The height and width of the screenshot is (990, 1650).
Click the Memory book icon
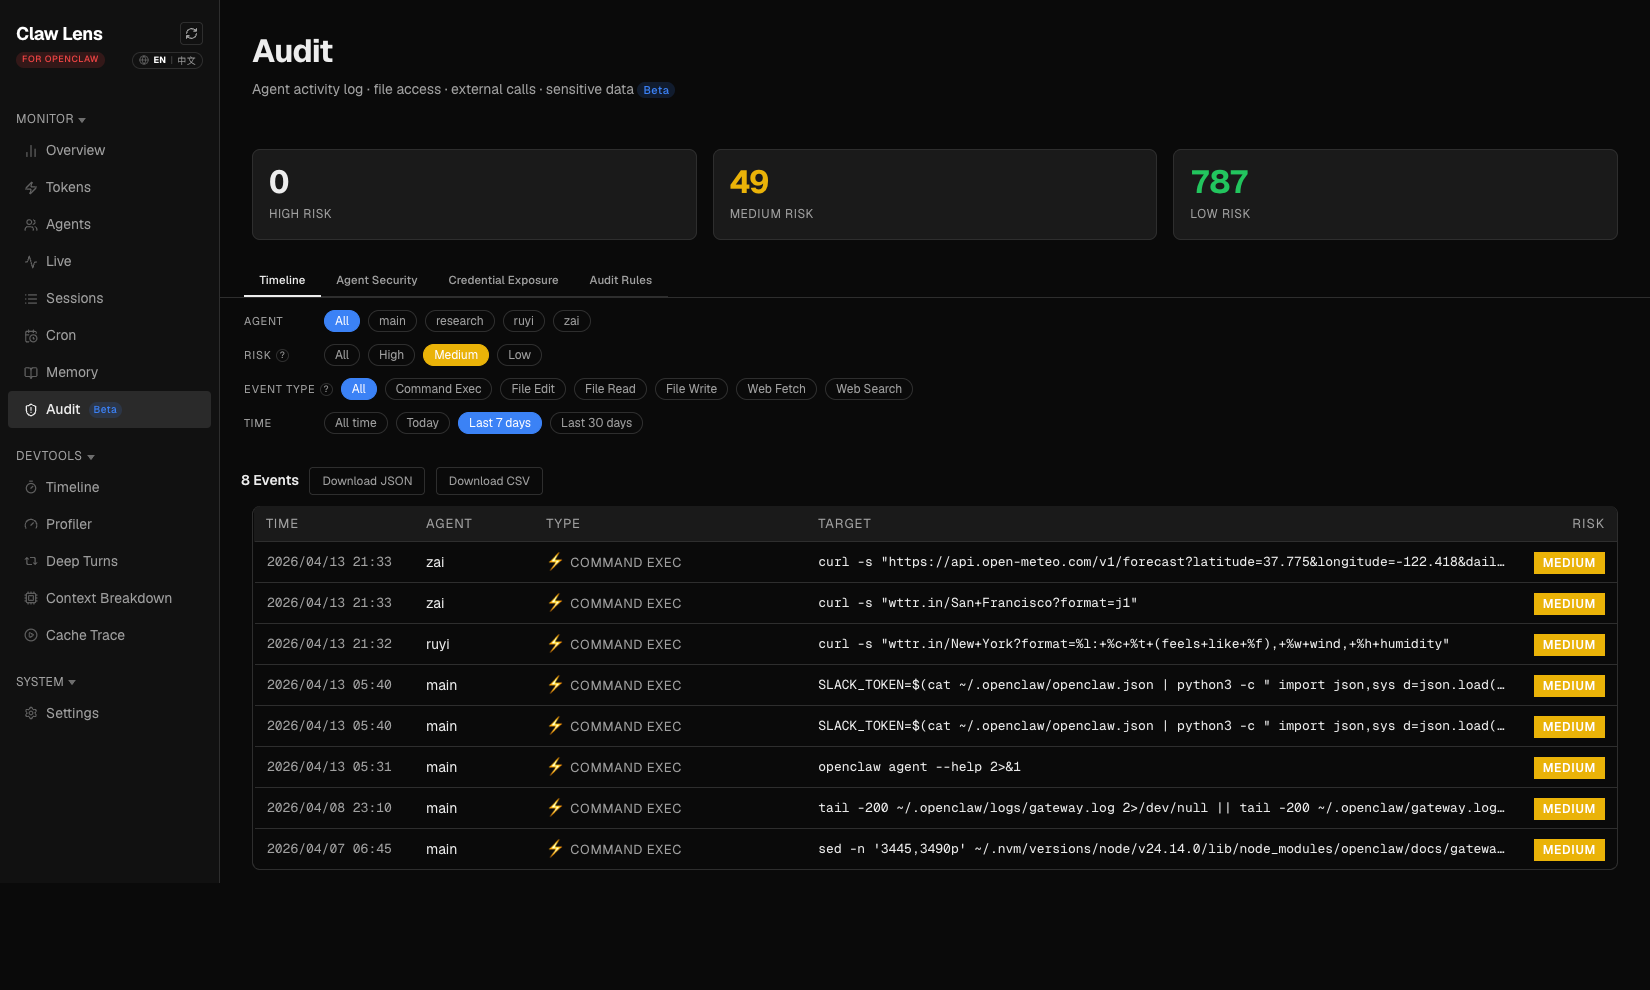[x=31, y=373]
